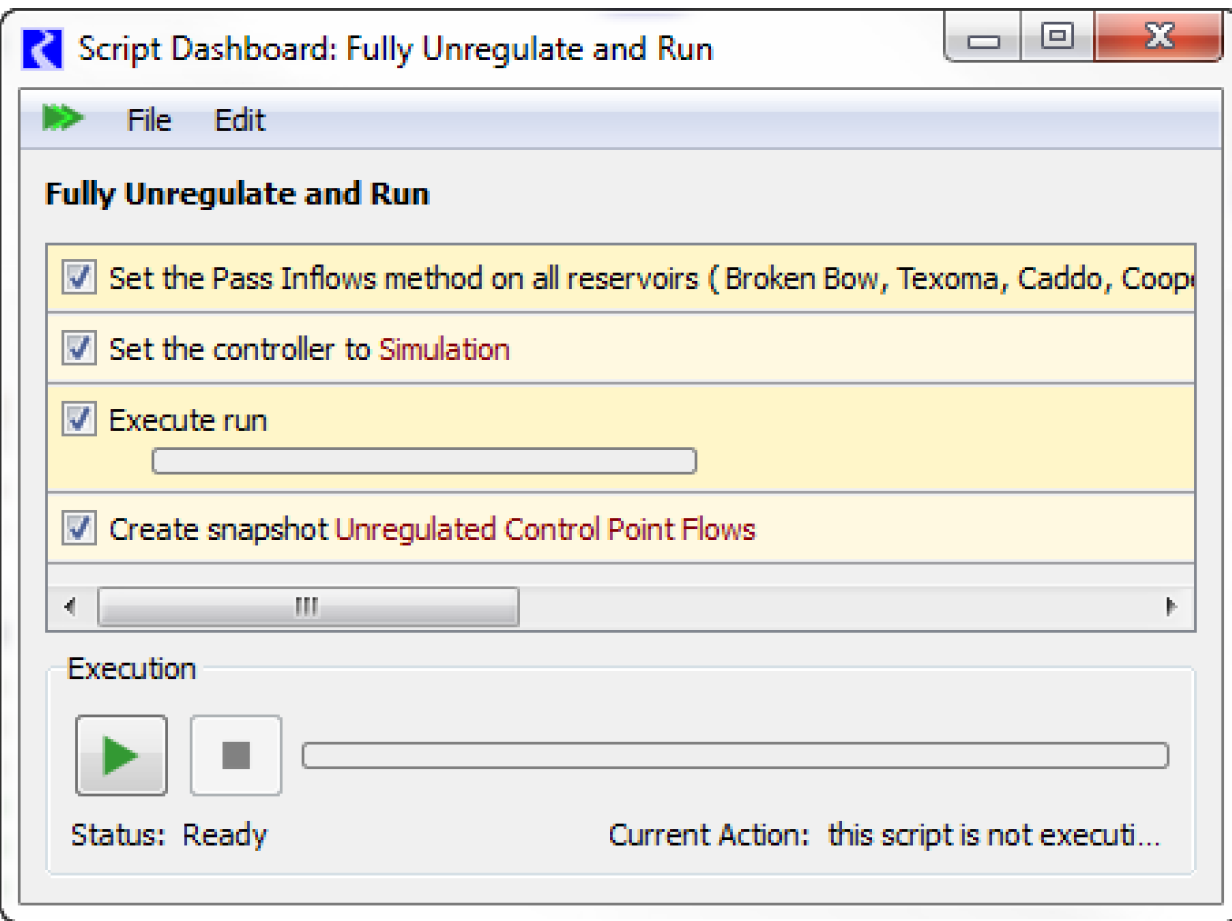
Task: Click the Simulation controller value link
Action: tap(444, 349)
